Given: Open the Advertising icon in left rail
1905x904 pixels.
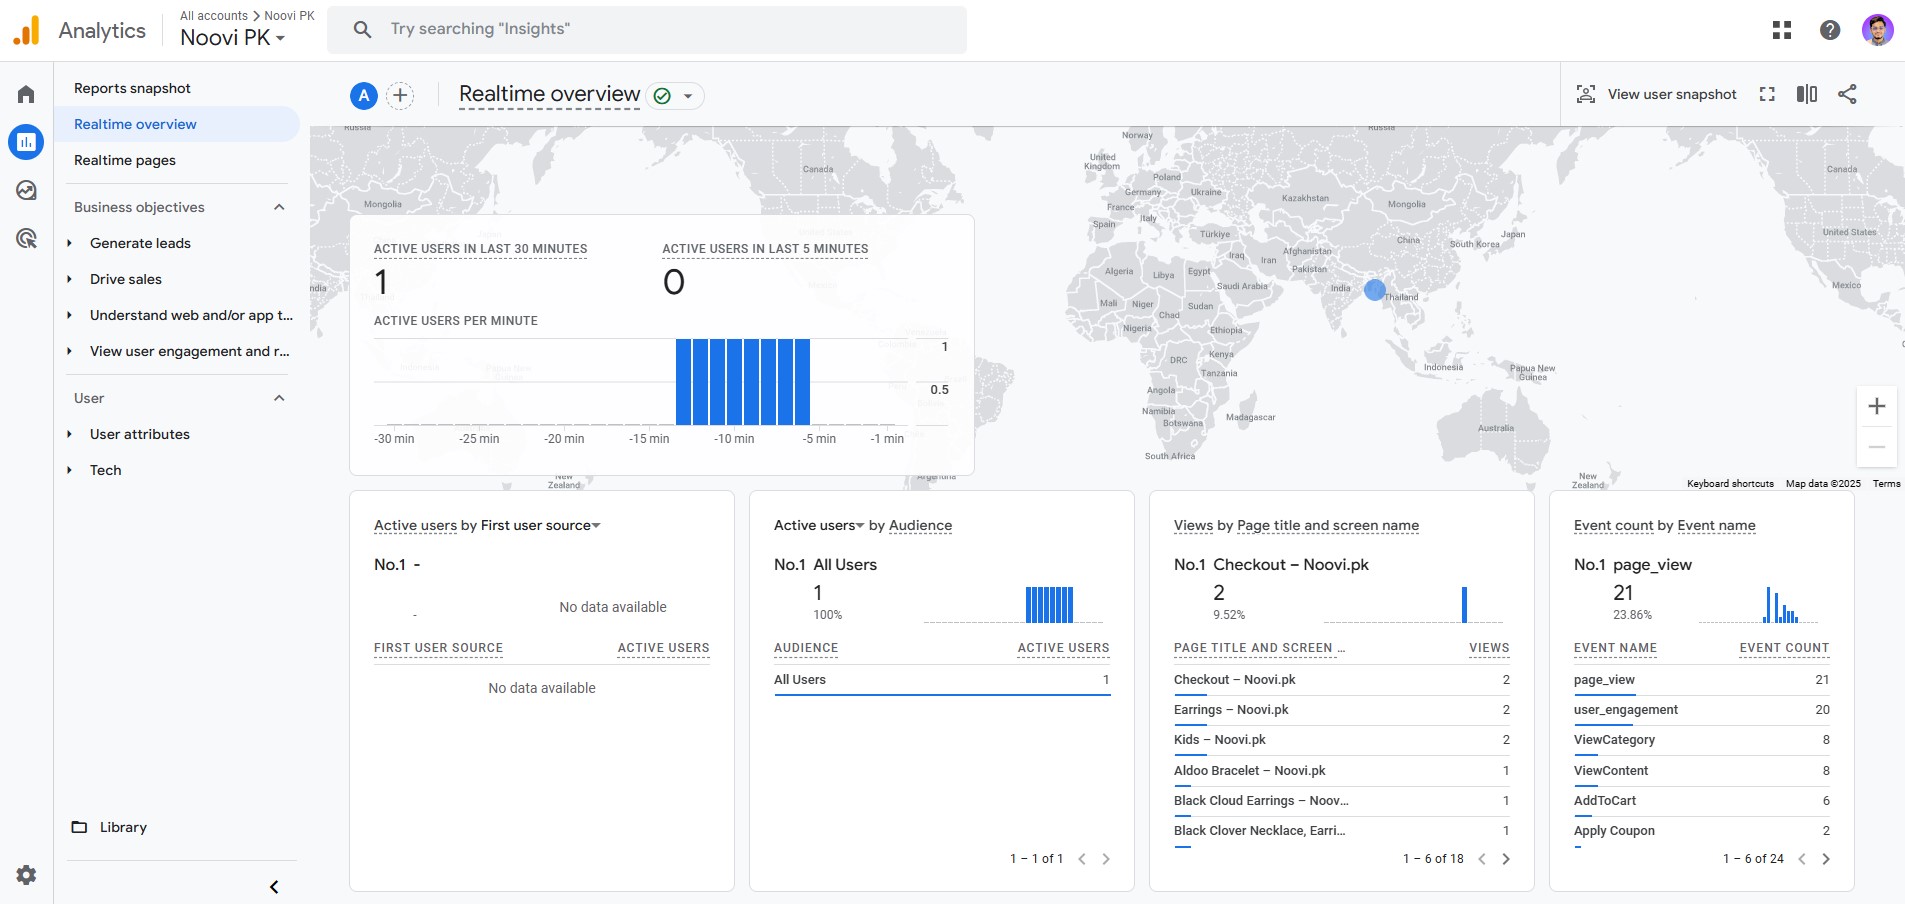Looking at the screenshot, I should coord(26,238).
